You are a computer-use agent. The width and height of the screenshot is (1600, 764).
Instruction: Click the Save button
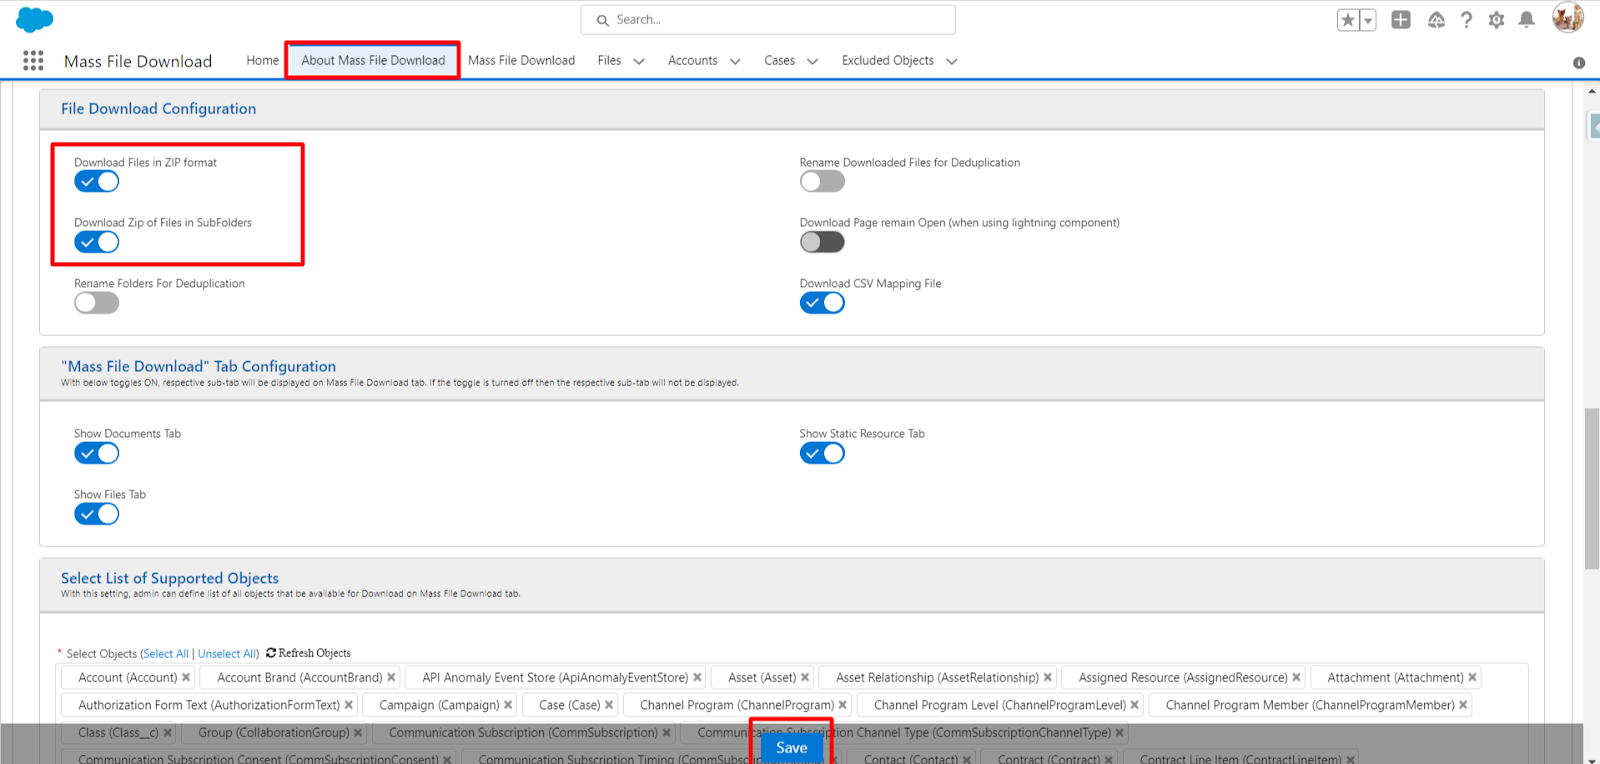point(791,748)
